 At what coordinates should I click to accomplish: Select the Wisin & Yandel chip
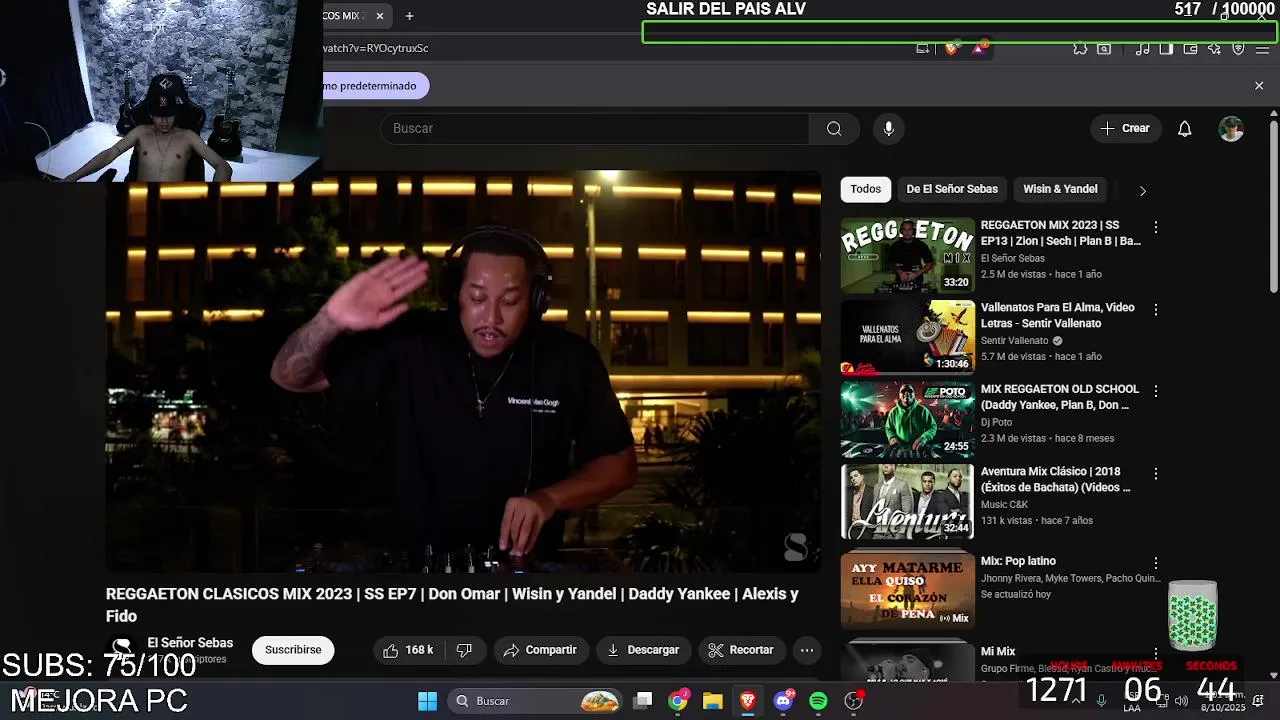pos(1060,189)
